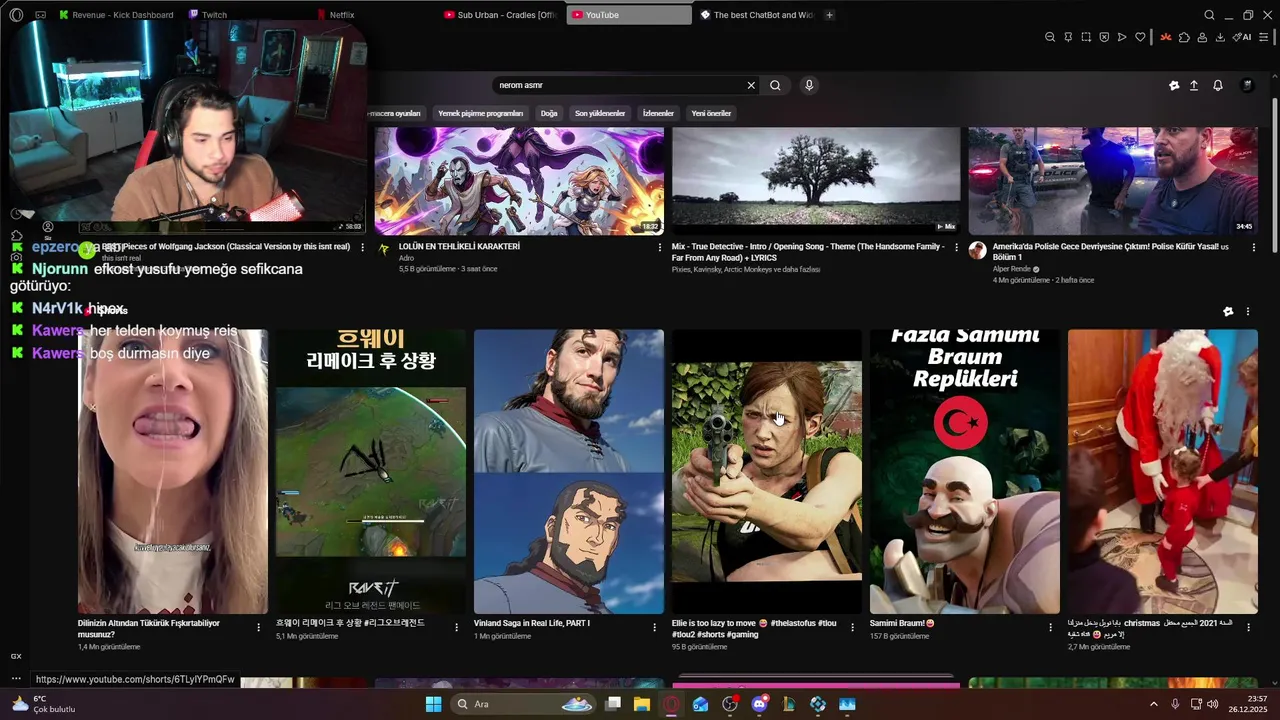Open the Samimi Braum short
The height and width of the screenshot is (720, 1280).
(x=965, y=471)
